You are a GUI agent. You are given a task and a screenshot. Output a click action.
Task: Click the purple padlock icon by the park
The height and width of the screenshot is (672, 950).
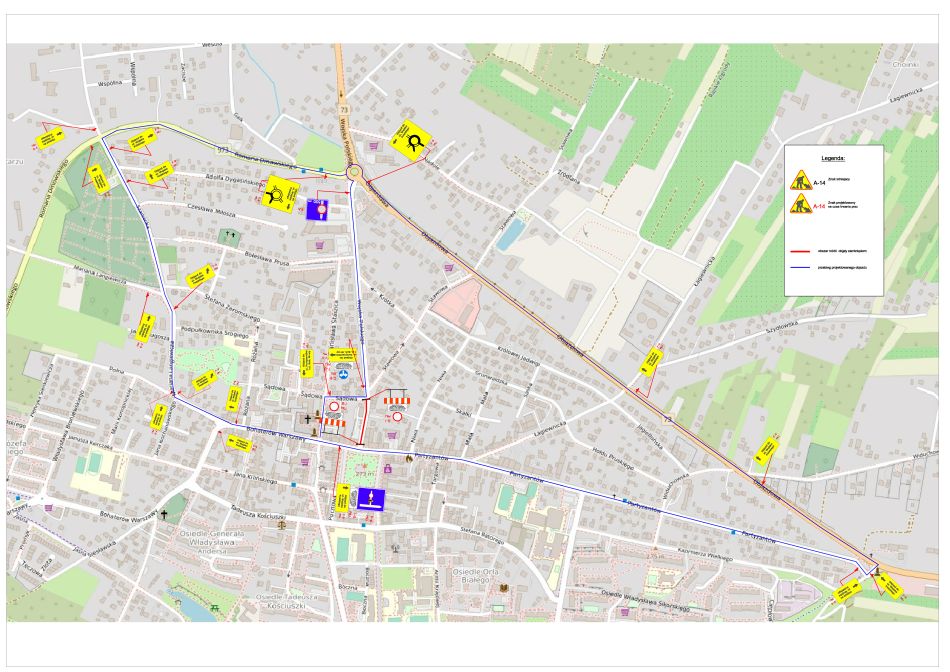click(x=387, y=468)
